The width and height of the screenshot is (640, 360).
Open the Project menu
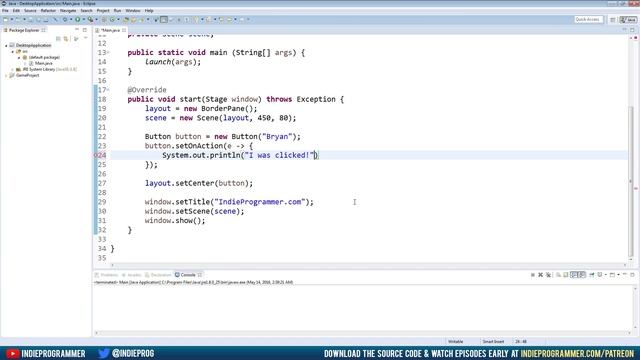coord(103,11)
